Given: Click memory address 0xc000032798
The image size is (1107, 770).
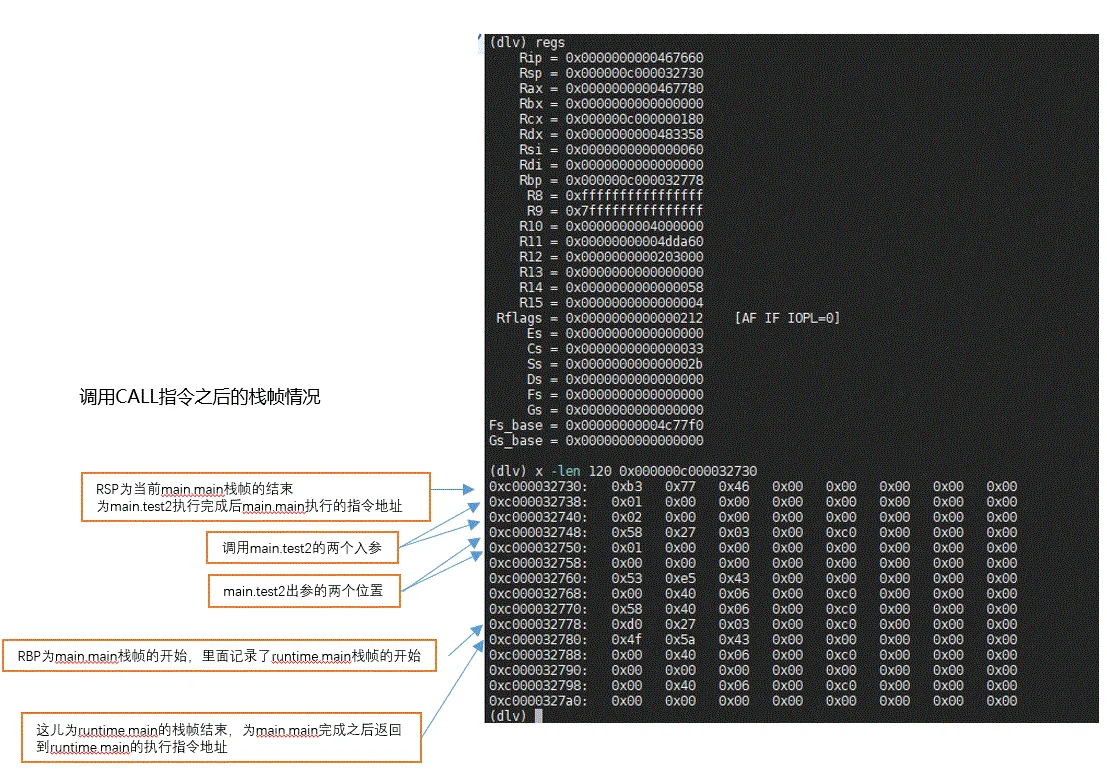Looking at the screenshot, I should coord(537,686).
